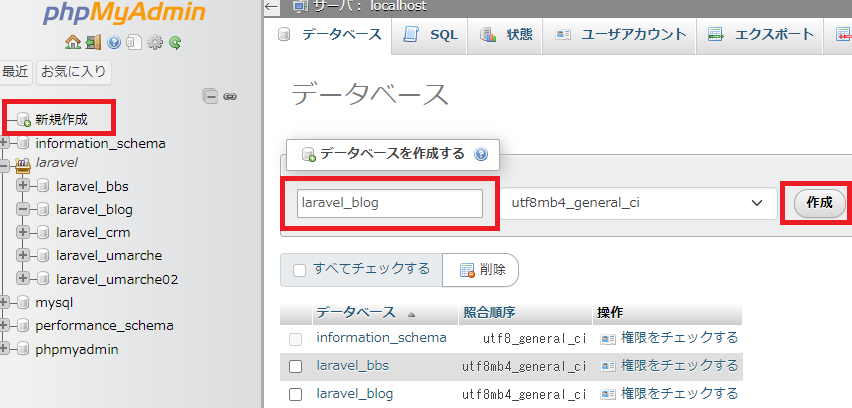
Task: Collapse laravel_blog in the navigation tree
Action: point(23,210)
